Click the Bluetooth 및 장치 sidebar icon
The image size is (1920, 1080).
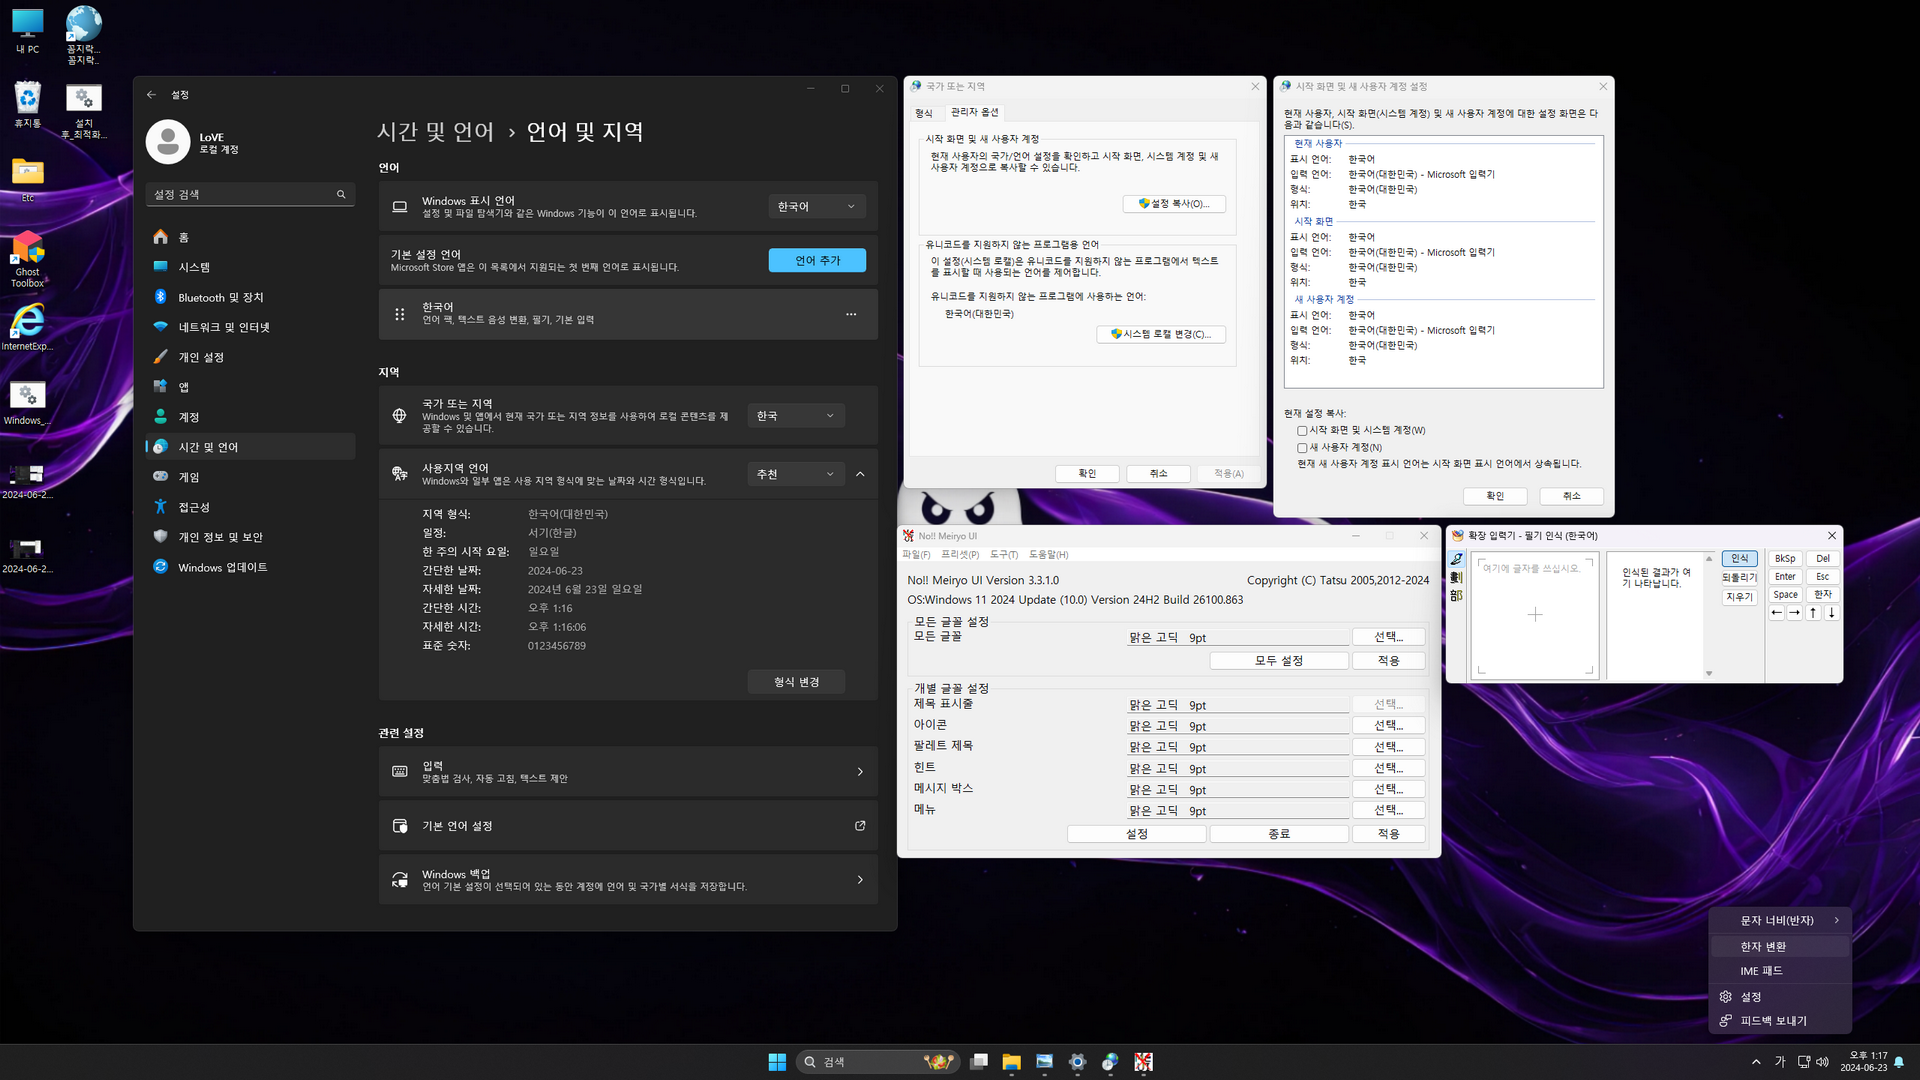(160, 297)
